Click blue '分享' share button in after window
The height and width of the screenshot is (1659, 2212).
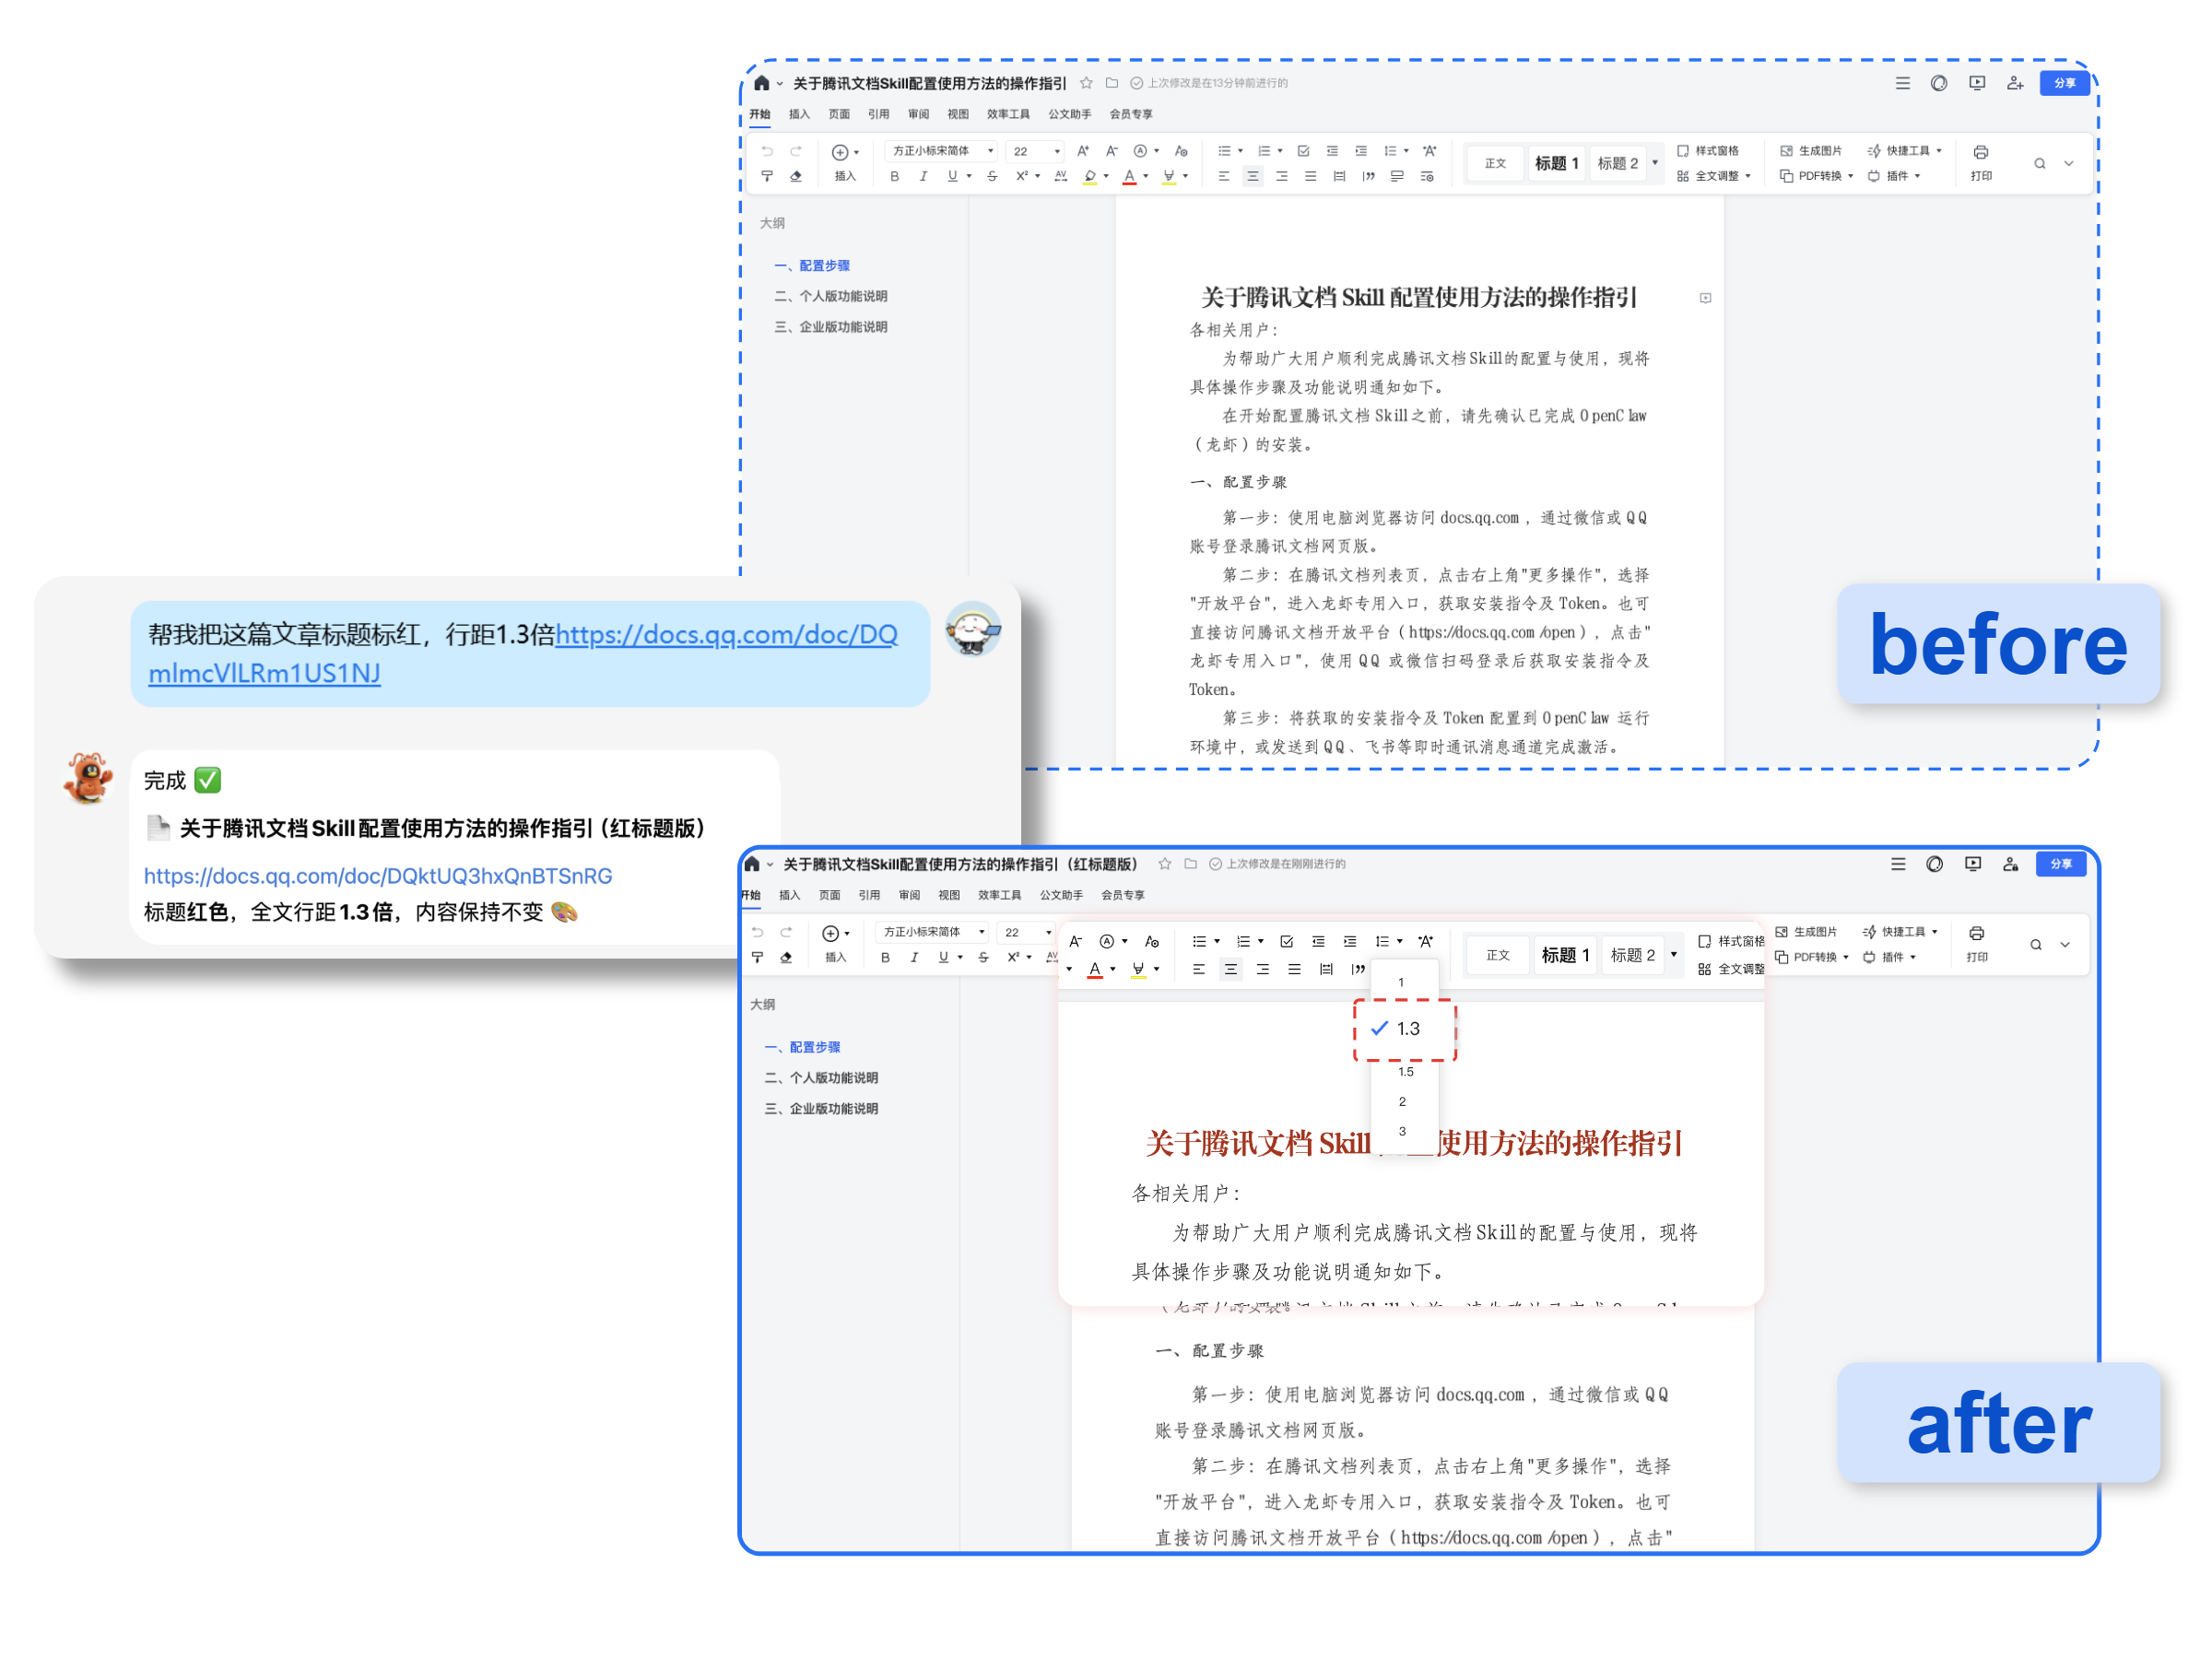click(2060, 864)
